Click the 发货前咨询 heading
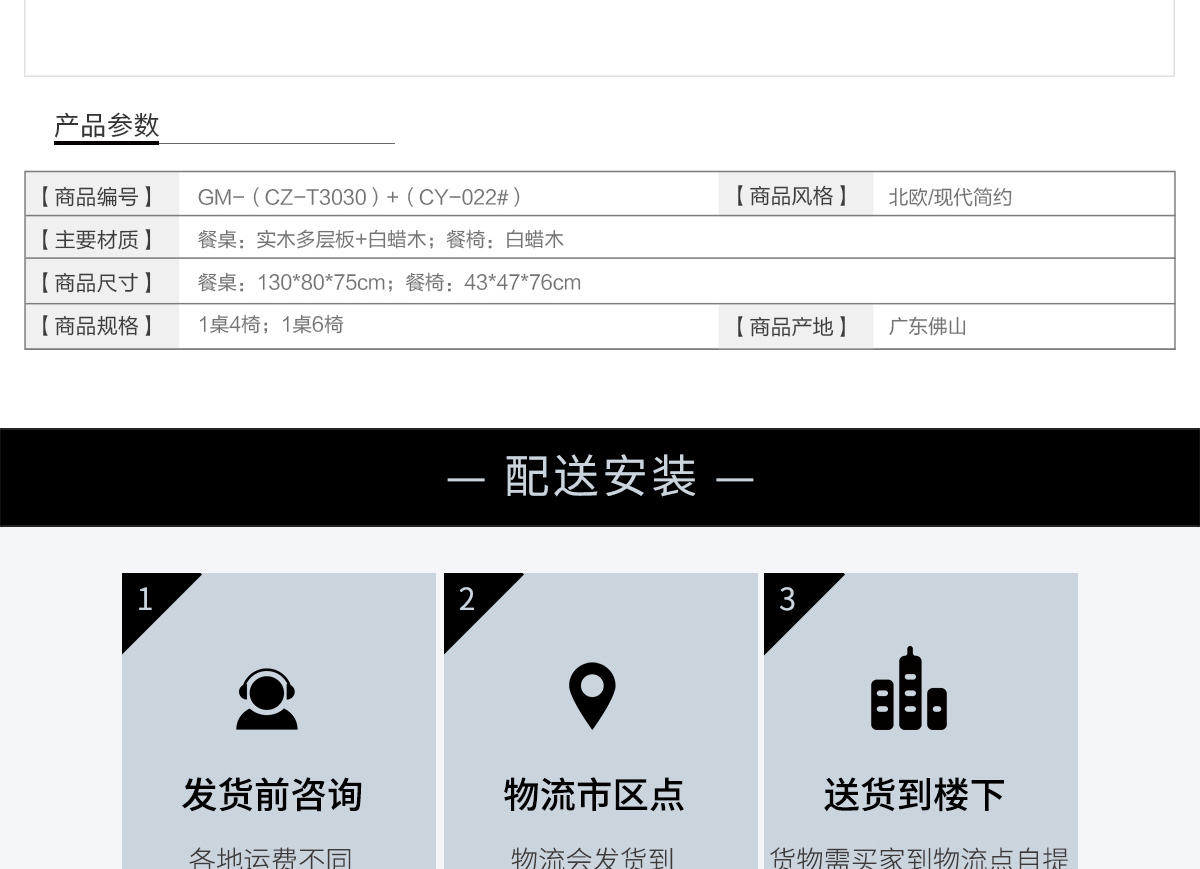 point(272,795)
